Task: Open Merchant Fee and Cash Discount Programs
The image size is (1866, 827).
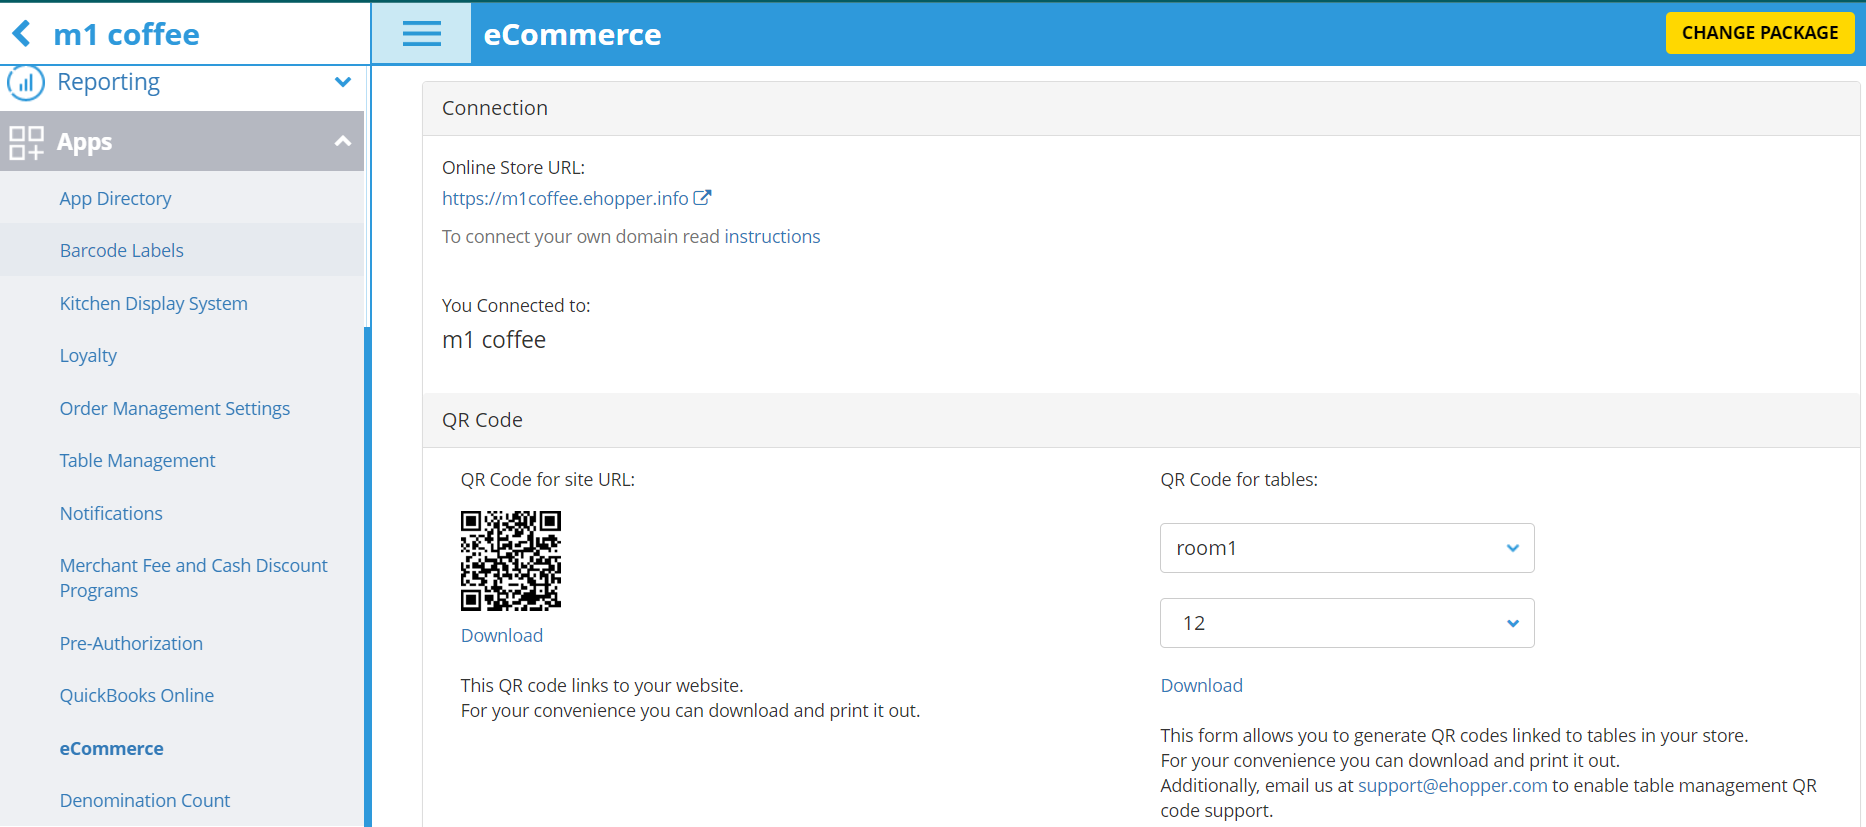Action: point(193,578)
